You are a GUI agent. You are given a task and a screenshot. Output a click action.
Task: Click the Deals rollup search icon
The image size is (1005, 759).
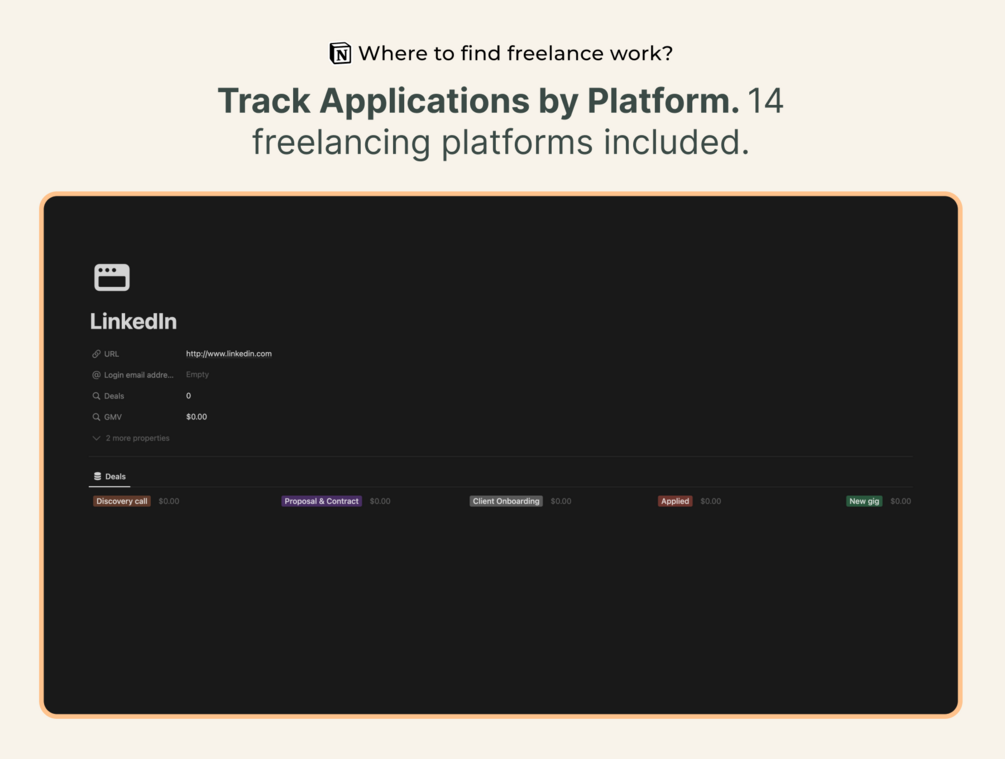96,396
